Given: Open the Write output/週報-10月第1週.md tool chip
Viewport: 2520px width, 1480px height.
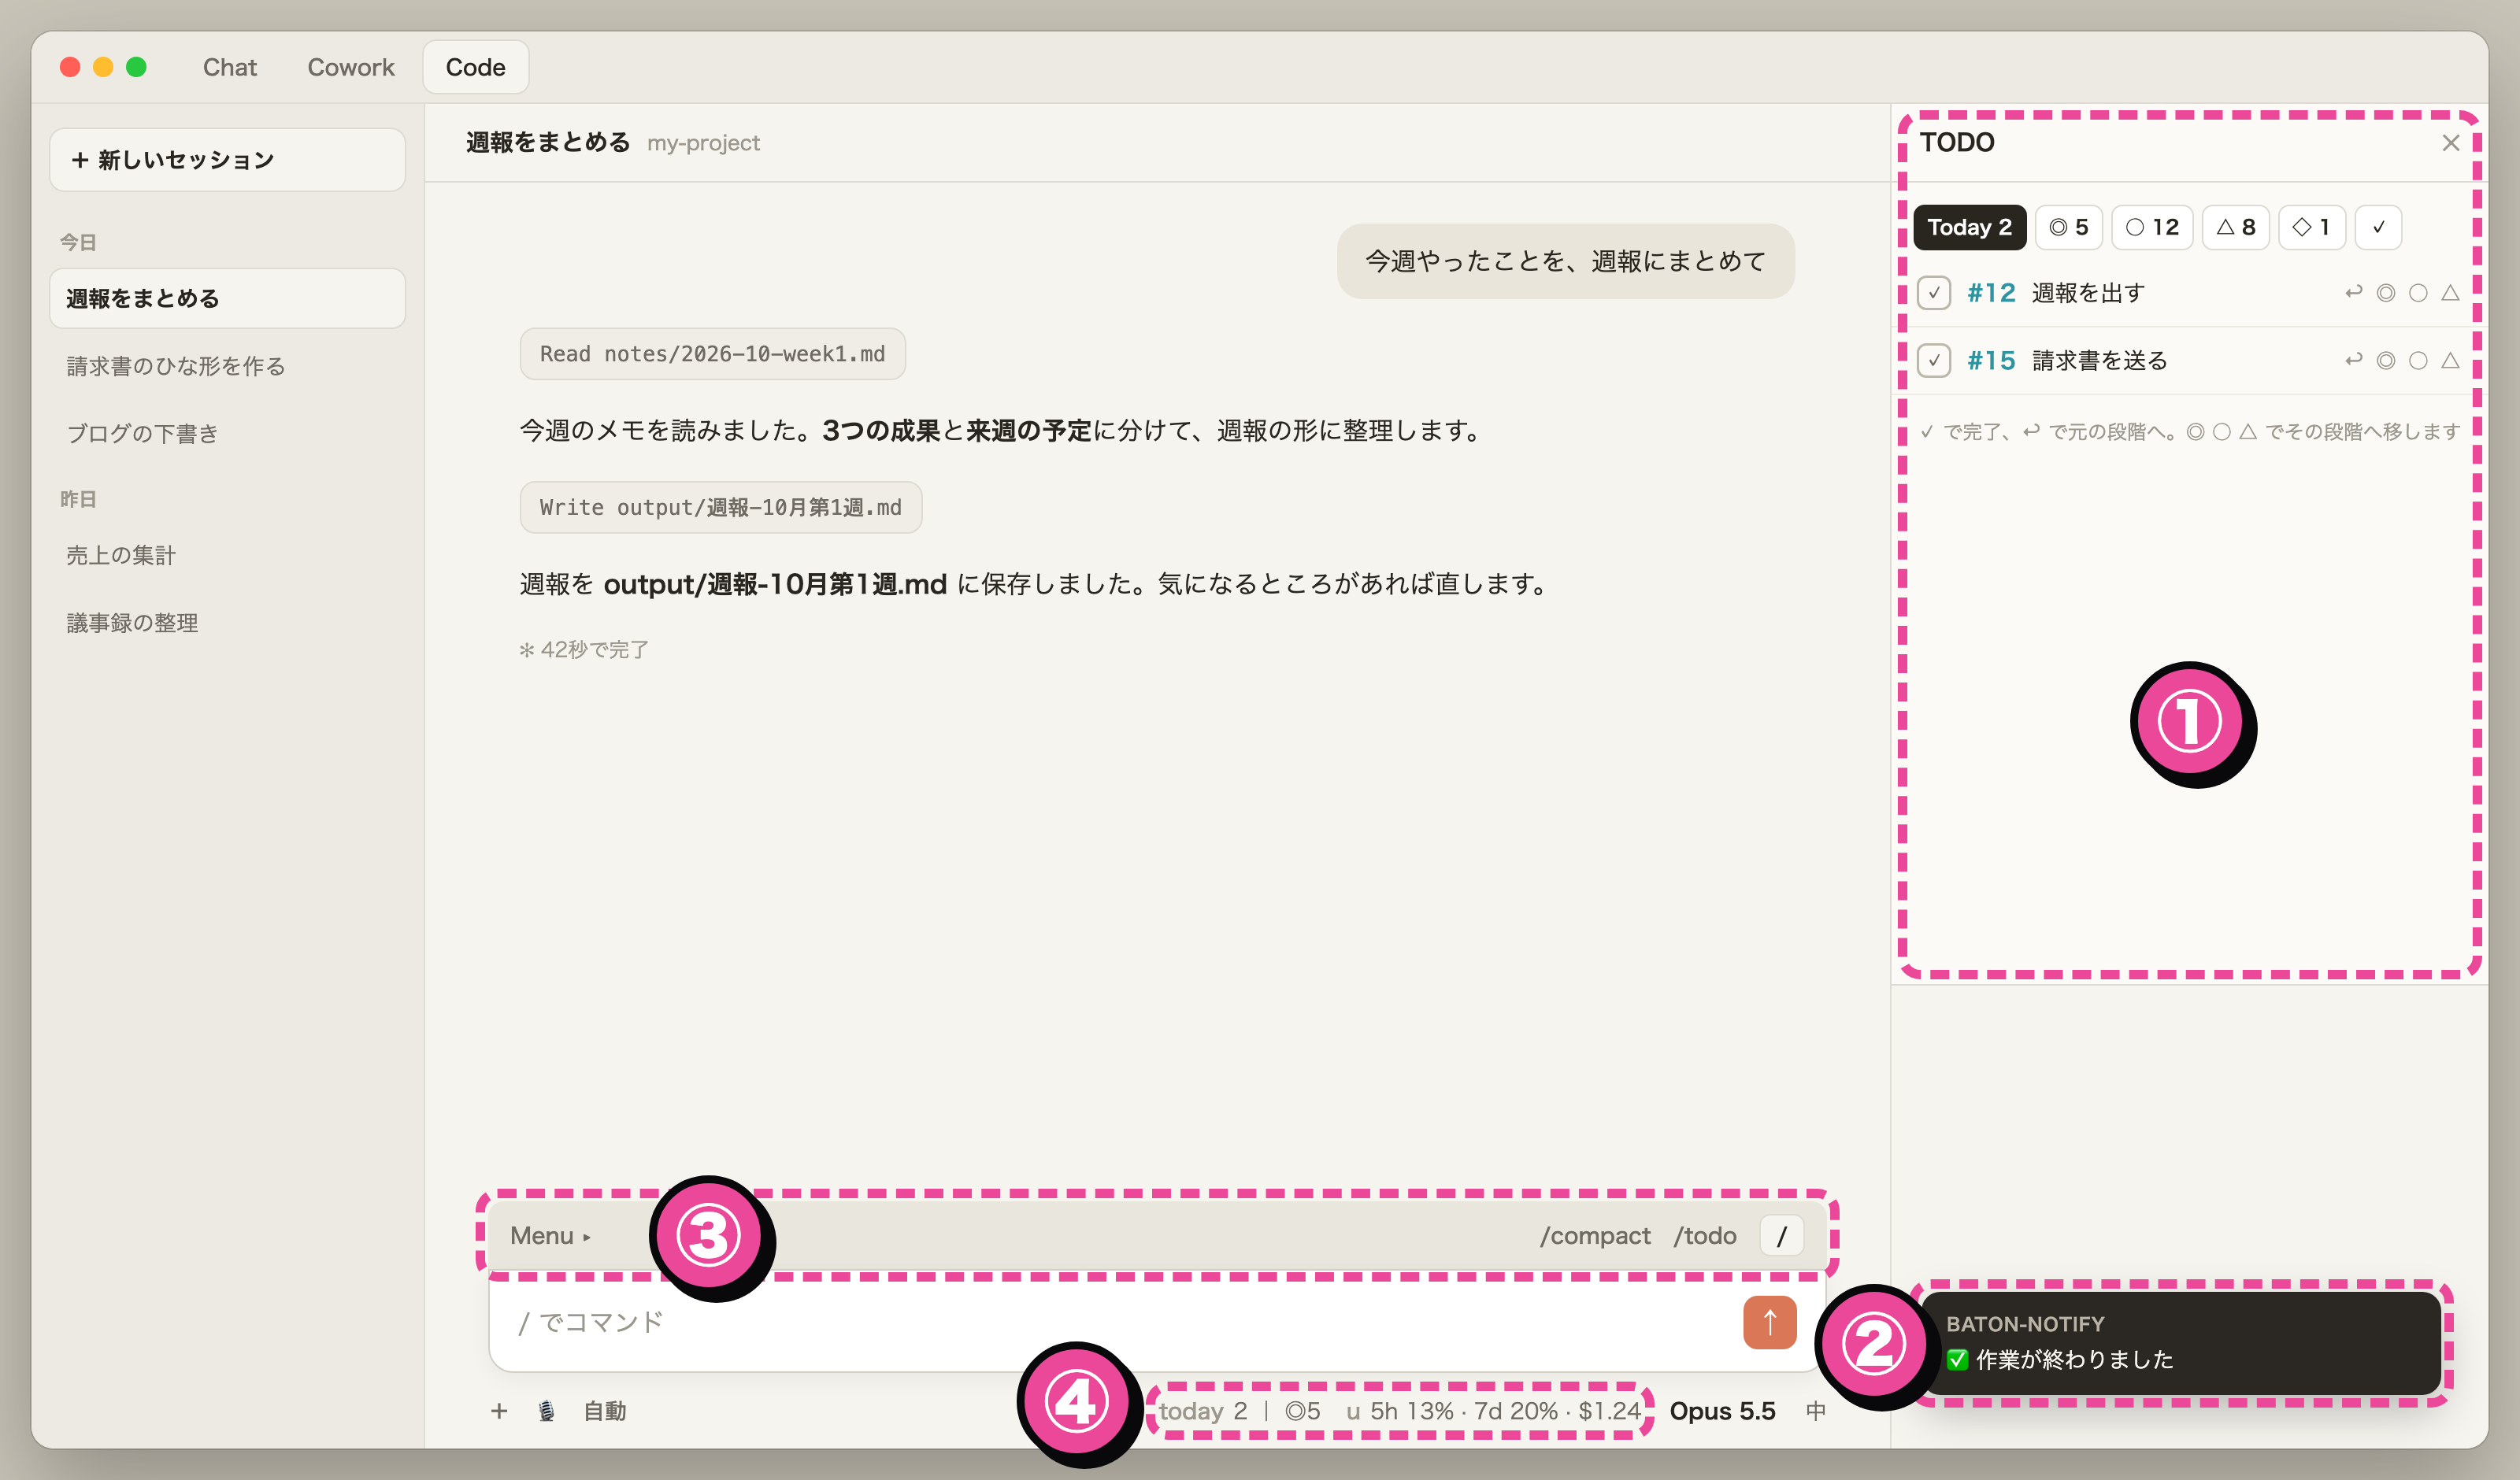Looking at the screenshot, I should coord(720,507).
